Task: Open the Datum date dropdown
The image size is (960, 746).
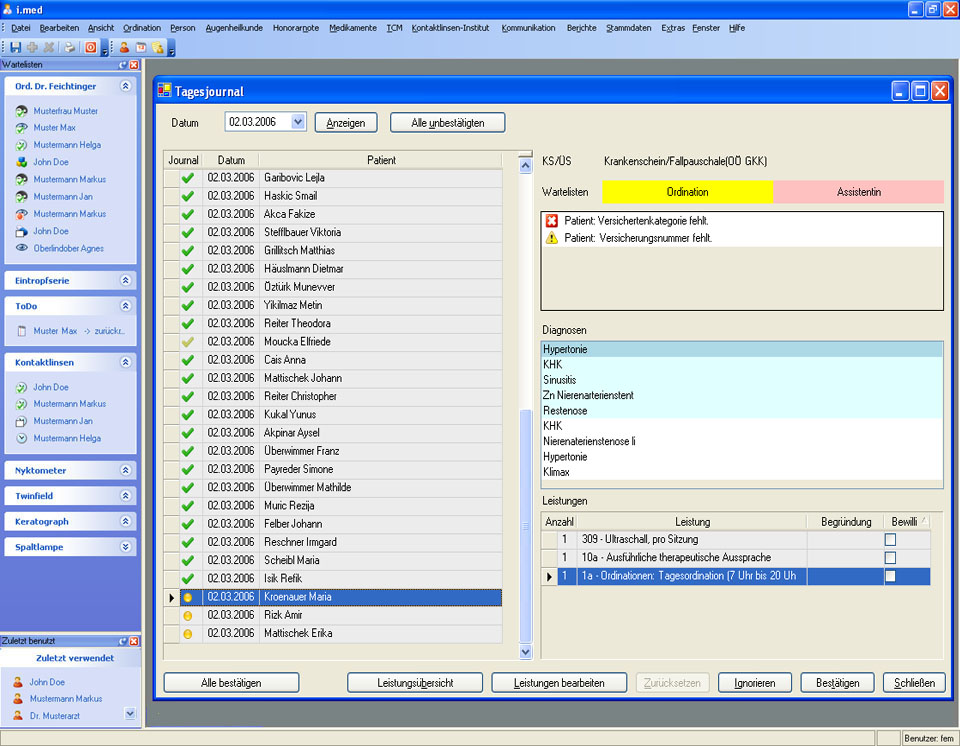Action: click(298, 122)
